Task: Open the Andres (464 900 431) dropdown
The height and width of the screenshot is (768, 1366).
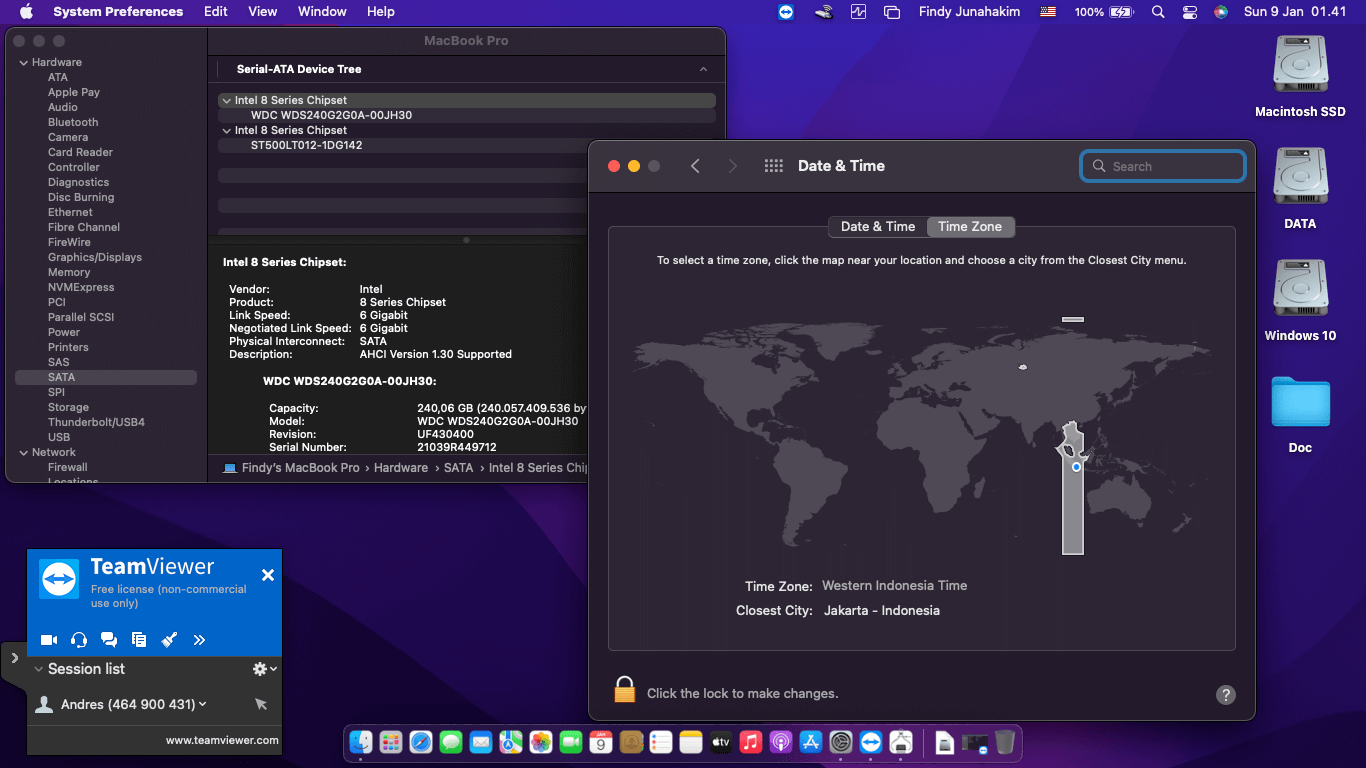Action: click(x=202, y=704)
